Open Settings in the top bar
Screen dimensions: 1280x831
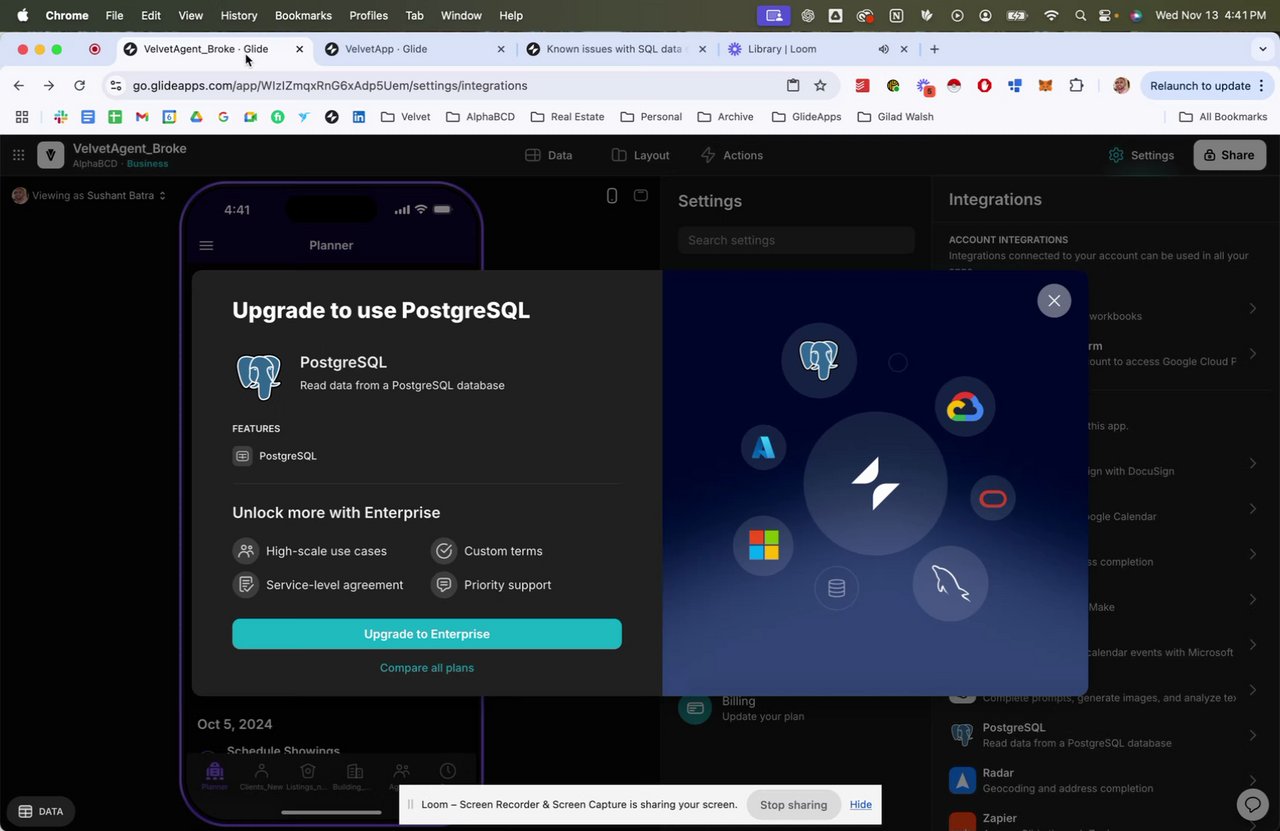pyautogui.click(x=1141, y=155)
